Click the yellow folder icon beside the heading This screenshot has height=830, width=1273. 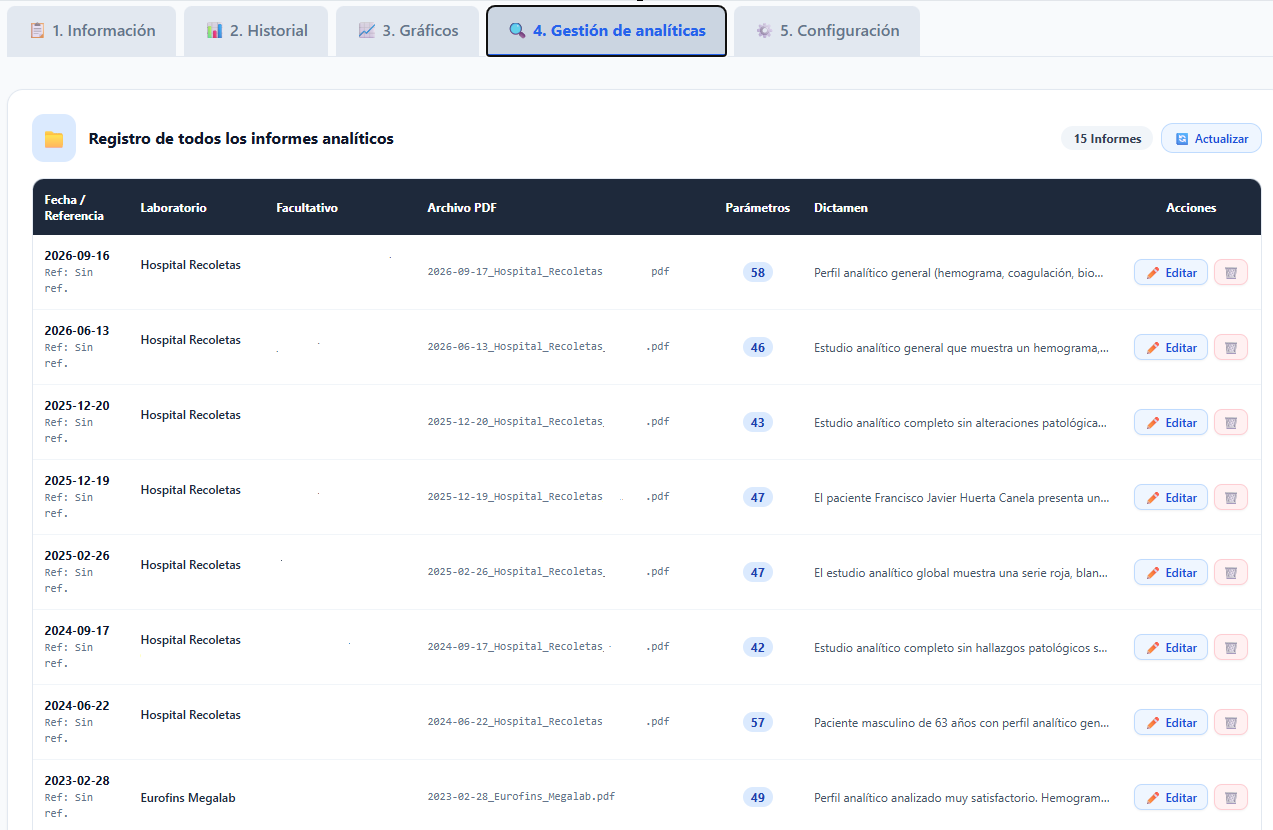pyautogui.click(x=54, y=138)
